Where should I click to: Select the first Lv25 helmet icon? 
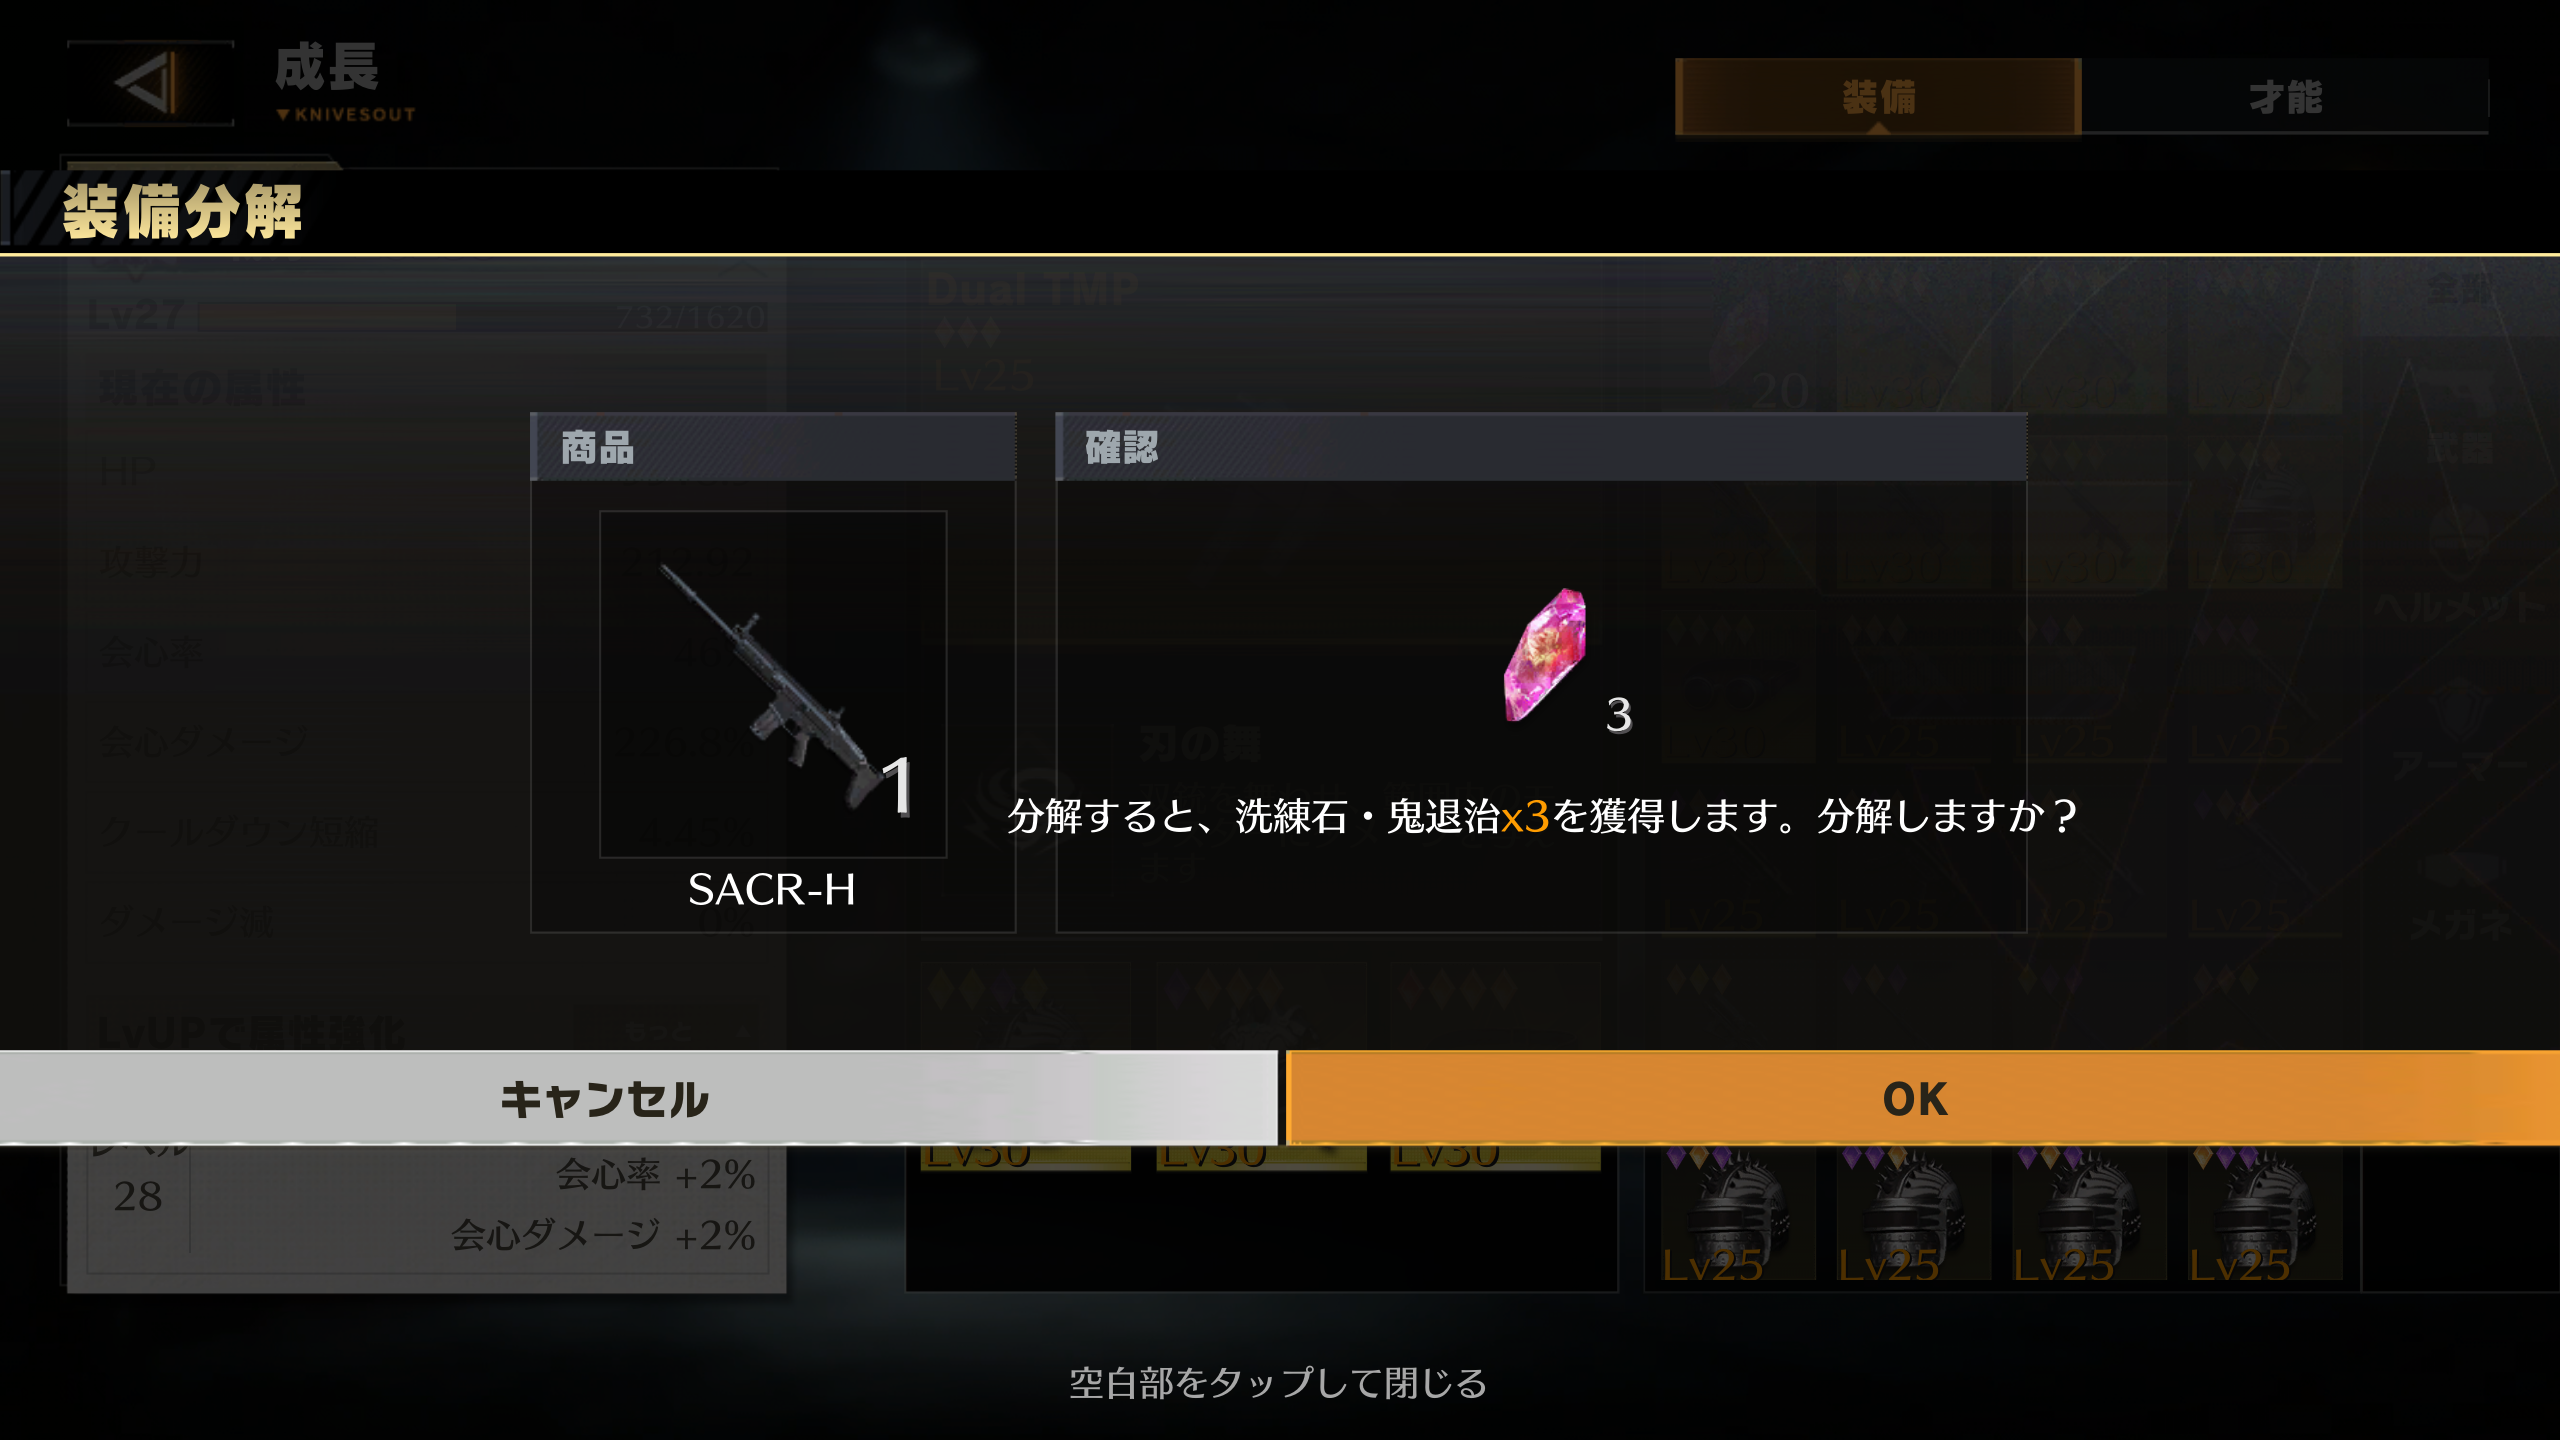pyautogui.click(x=1737, y=1214)
